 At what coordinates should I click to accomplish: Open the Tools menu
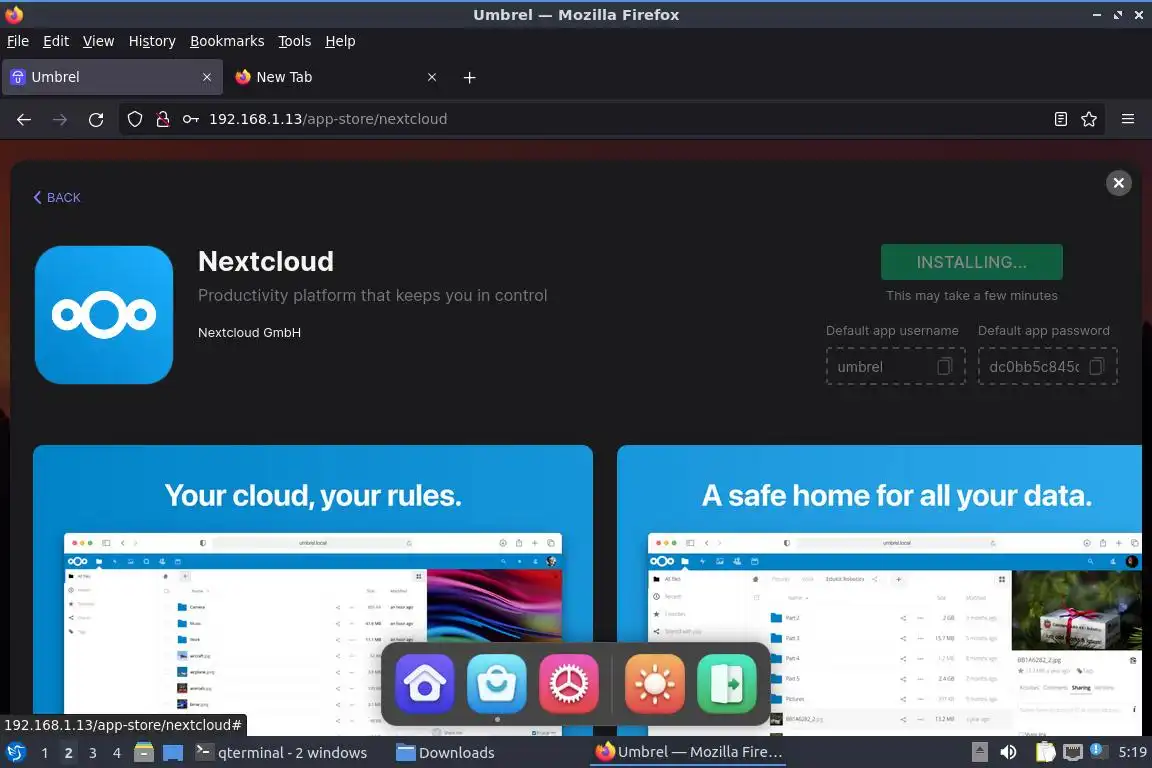(x=295, y=41)
